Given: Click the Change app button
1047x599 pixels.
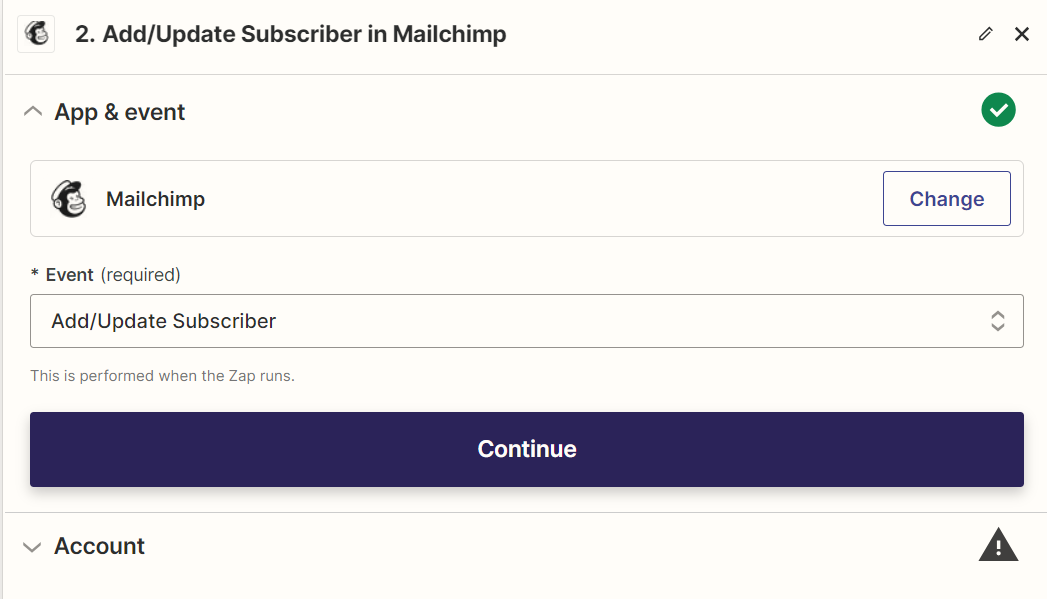Looking at the screenshot, I should tap(946, 199).
